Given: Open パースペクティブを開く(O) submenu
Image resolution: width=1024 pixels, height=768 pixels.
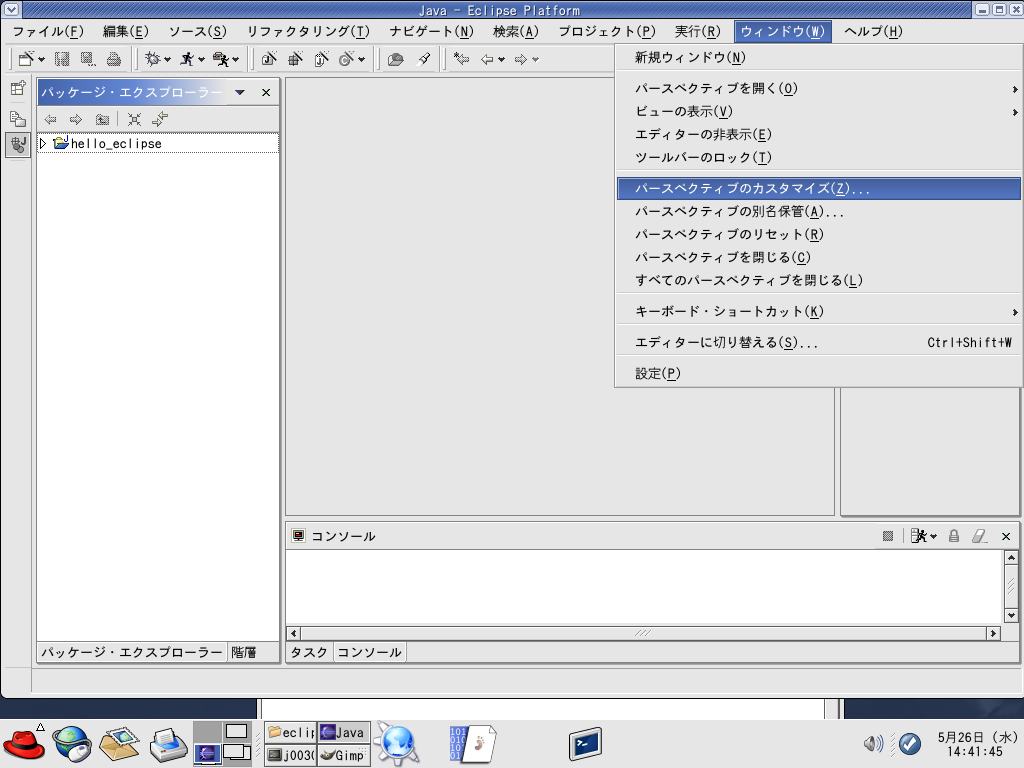Looking at the screenshot, I should [818, 88].
